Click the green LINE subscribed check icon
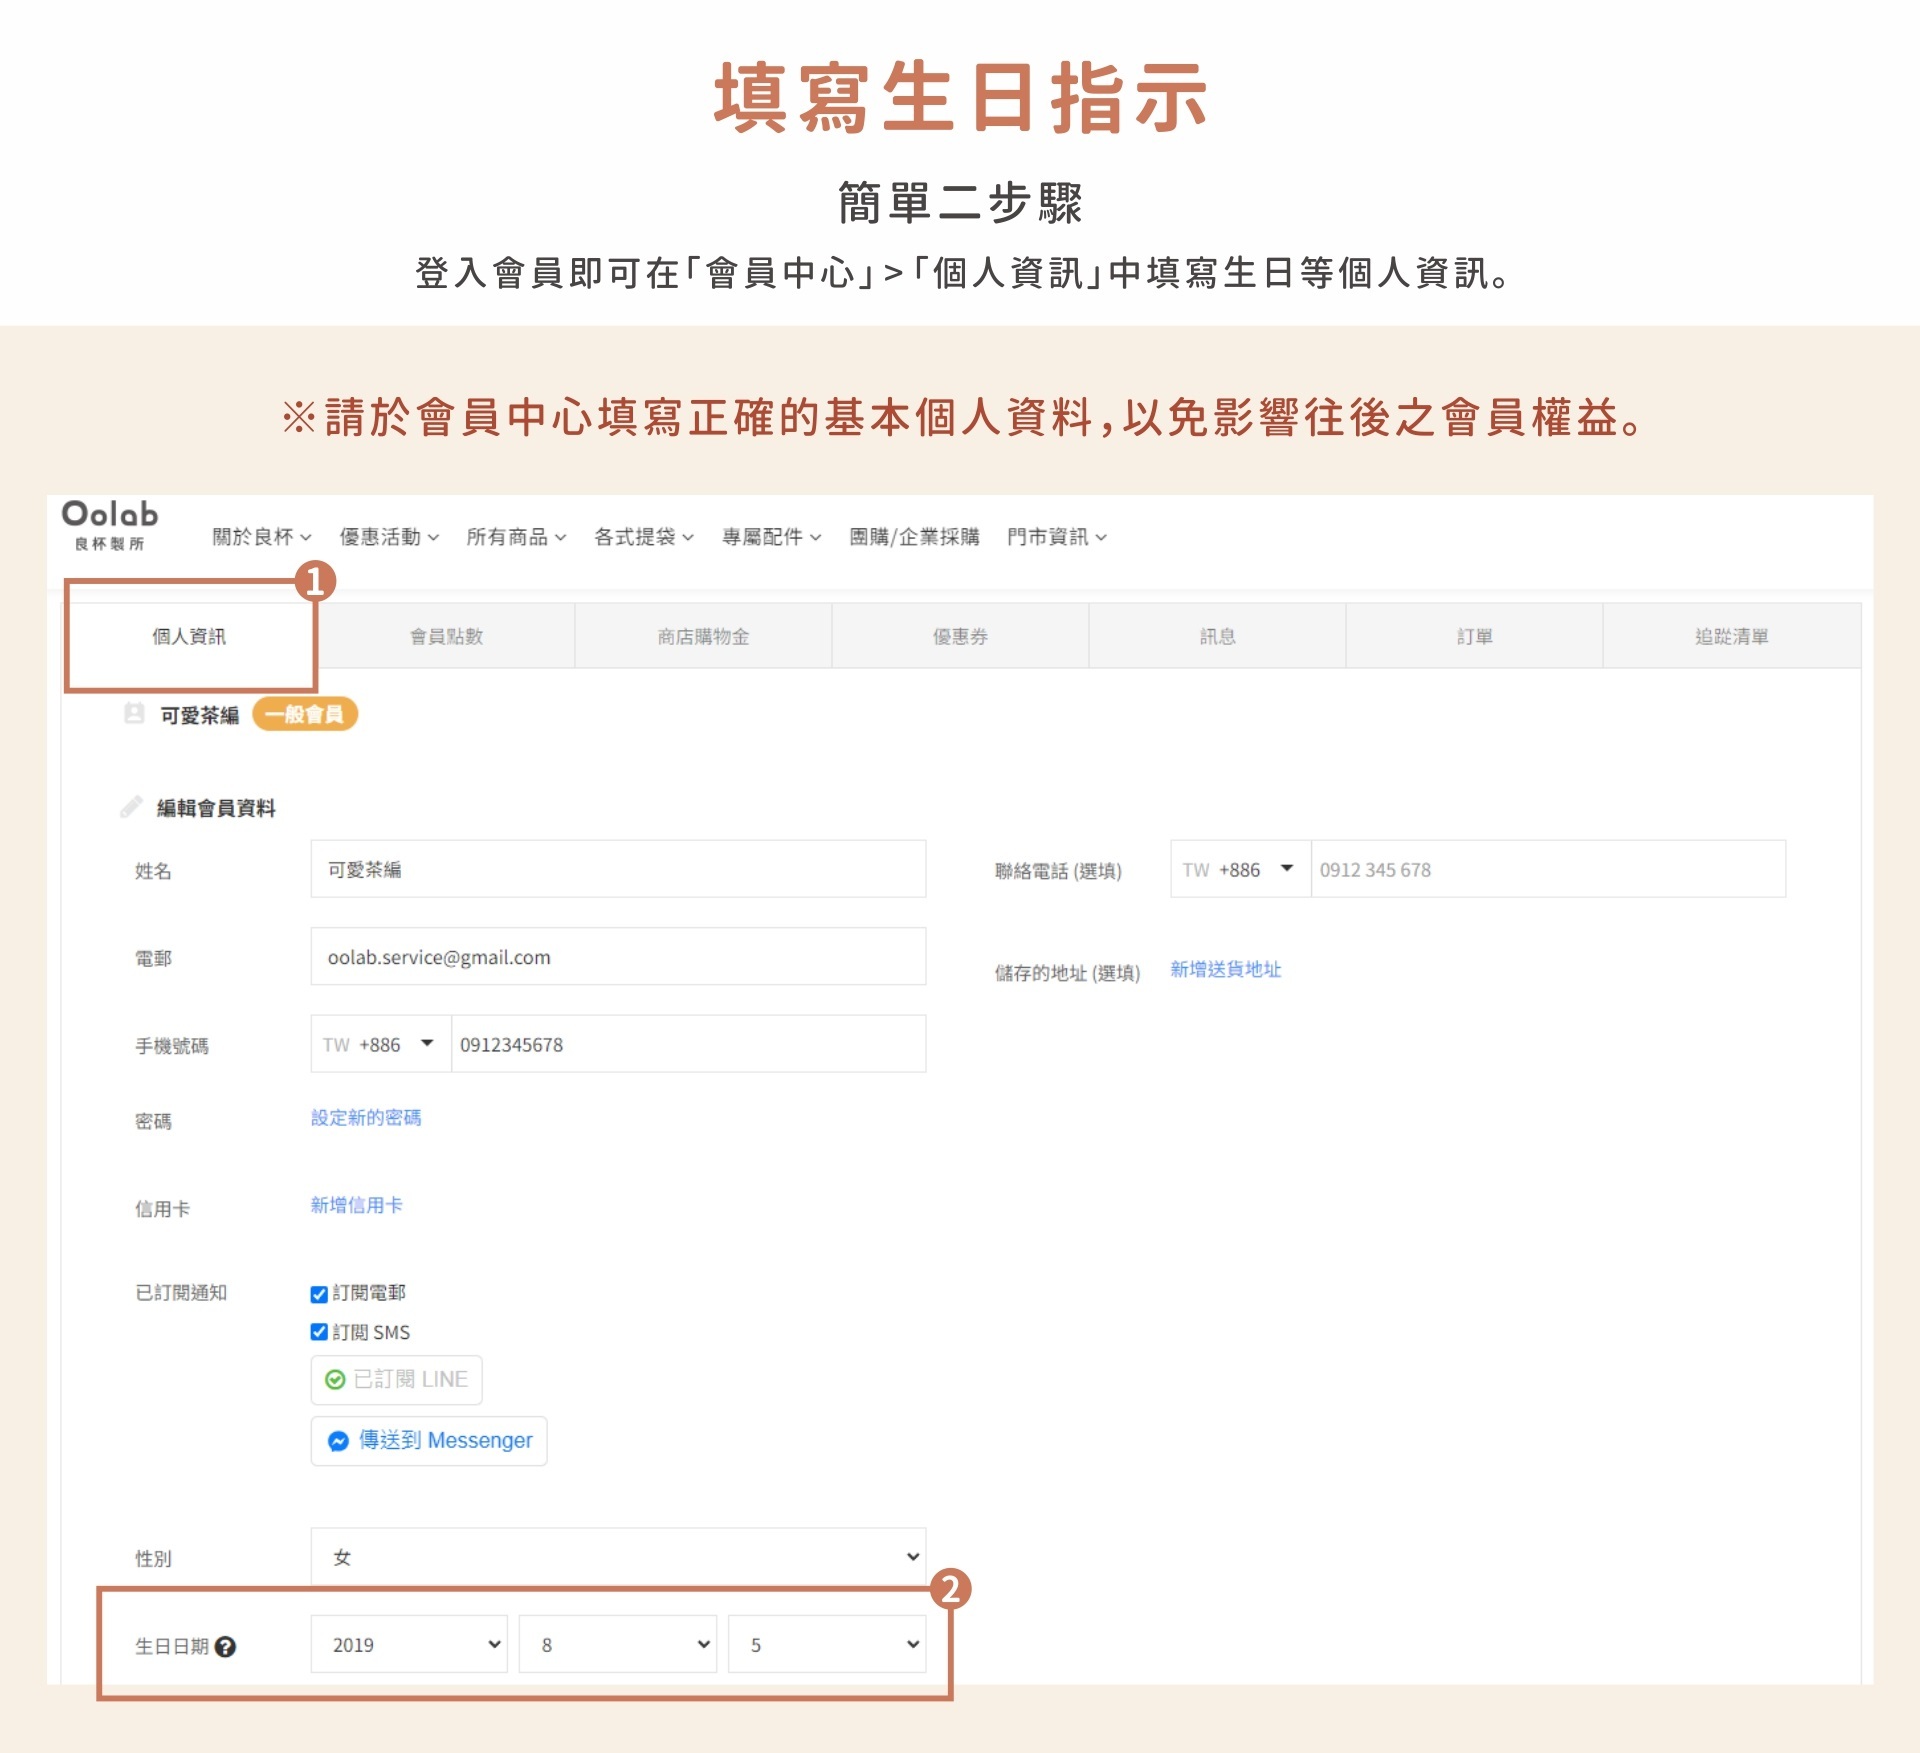The image size is (1920, 1753). [x=336, y=1380]
